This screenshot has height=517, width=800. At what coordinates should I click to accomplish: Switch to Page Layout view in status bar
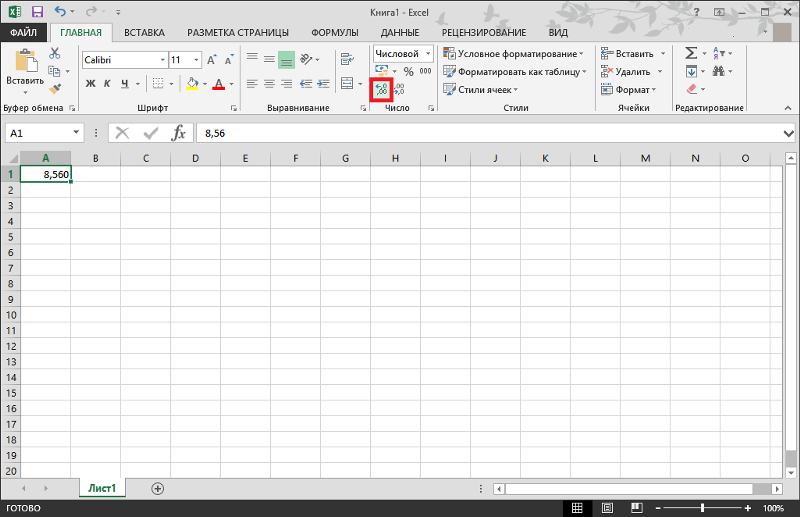click(607, 508)
